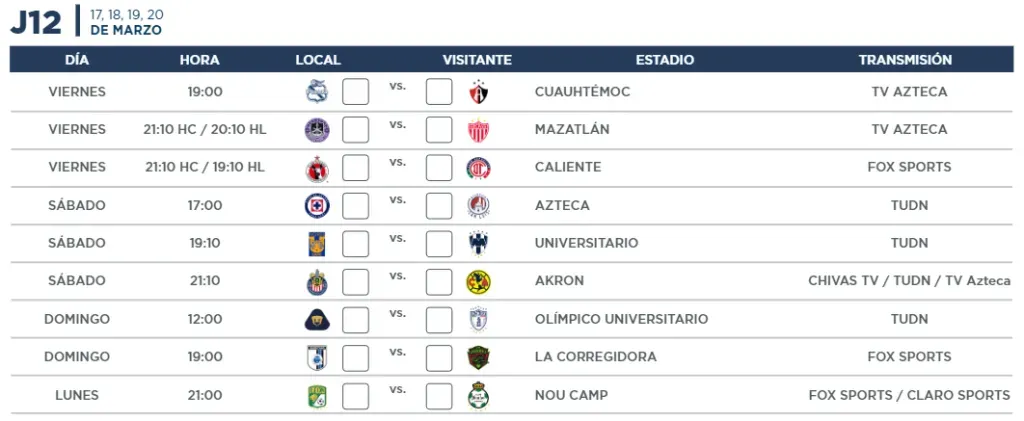Click the ESTADIO column header

coord(665,60)
